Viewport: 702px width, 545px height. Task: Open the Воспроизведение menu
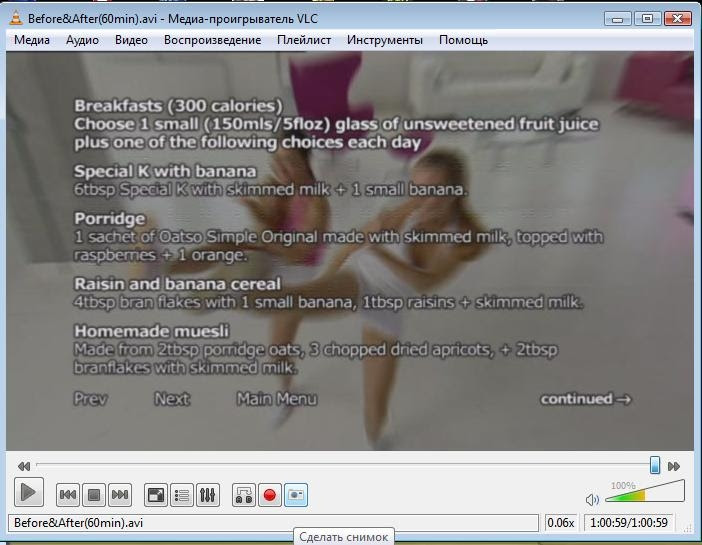[212, 40]
